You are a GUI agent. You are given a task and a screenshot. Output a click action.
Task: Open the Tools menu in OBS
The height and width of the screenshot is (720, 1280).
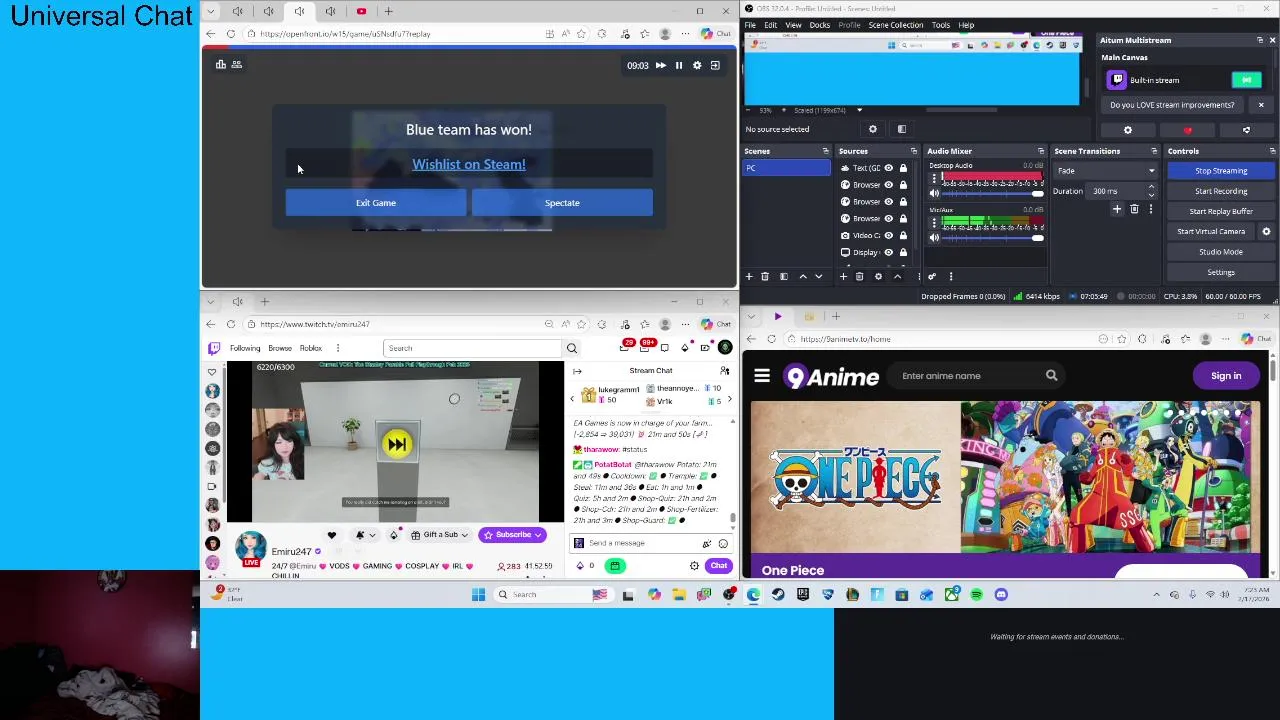(941, 25)
